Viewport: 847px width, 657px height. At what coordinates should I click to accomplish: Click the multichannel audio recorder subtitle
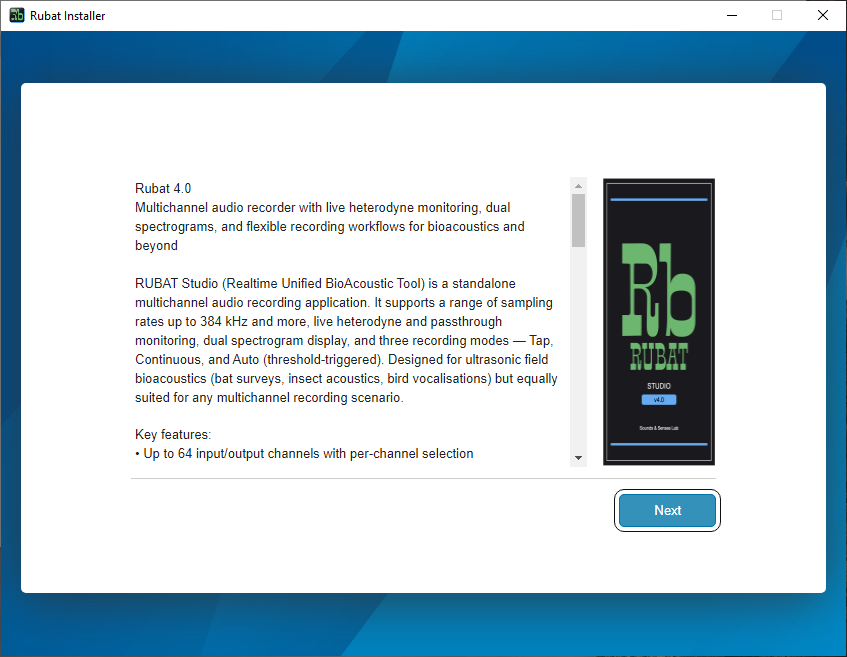point(345,225)
